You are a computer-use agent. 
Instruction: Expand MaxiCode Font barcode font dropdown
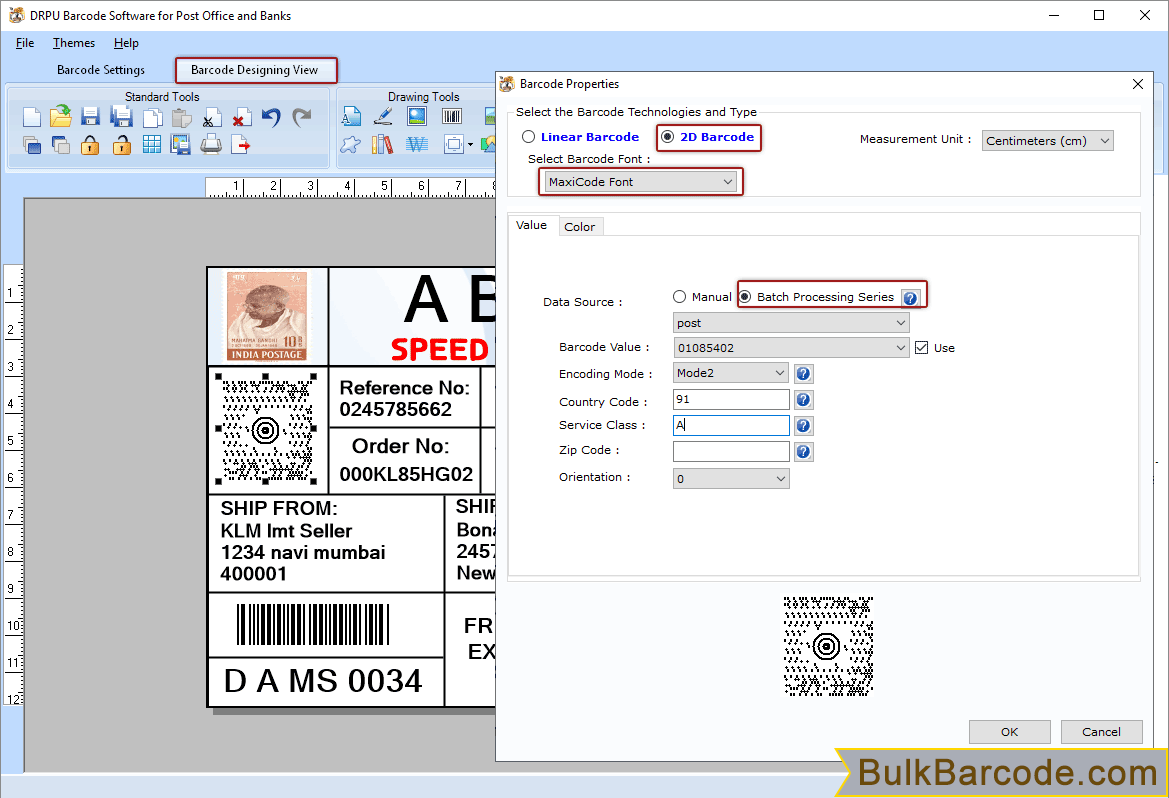641,182
